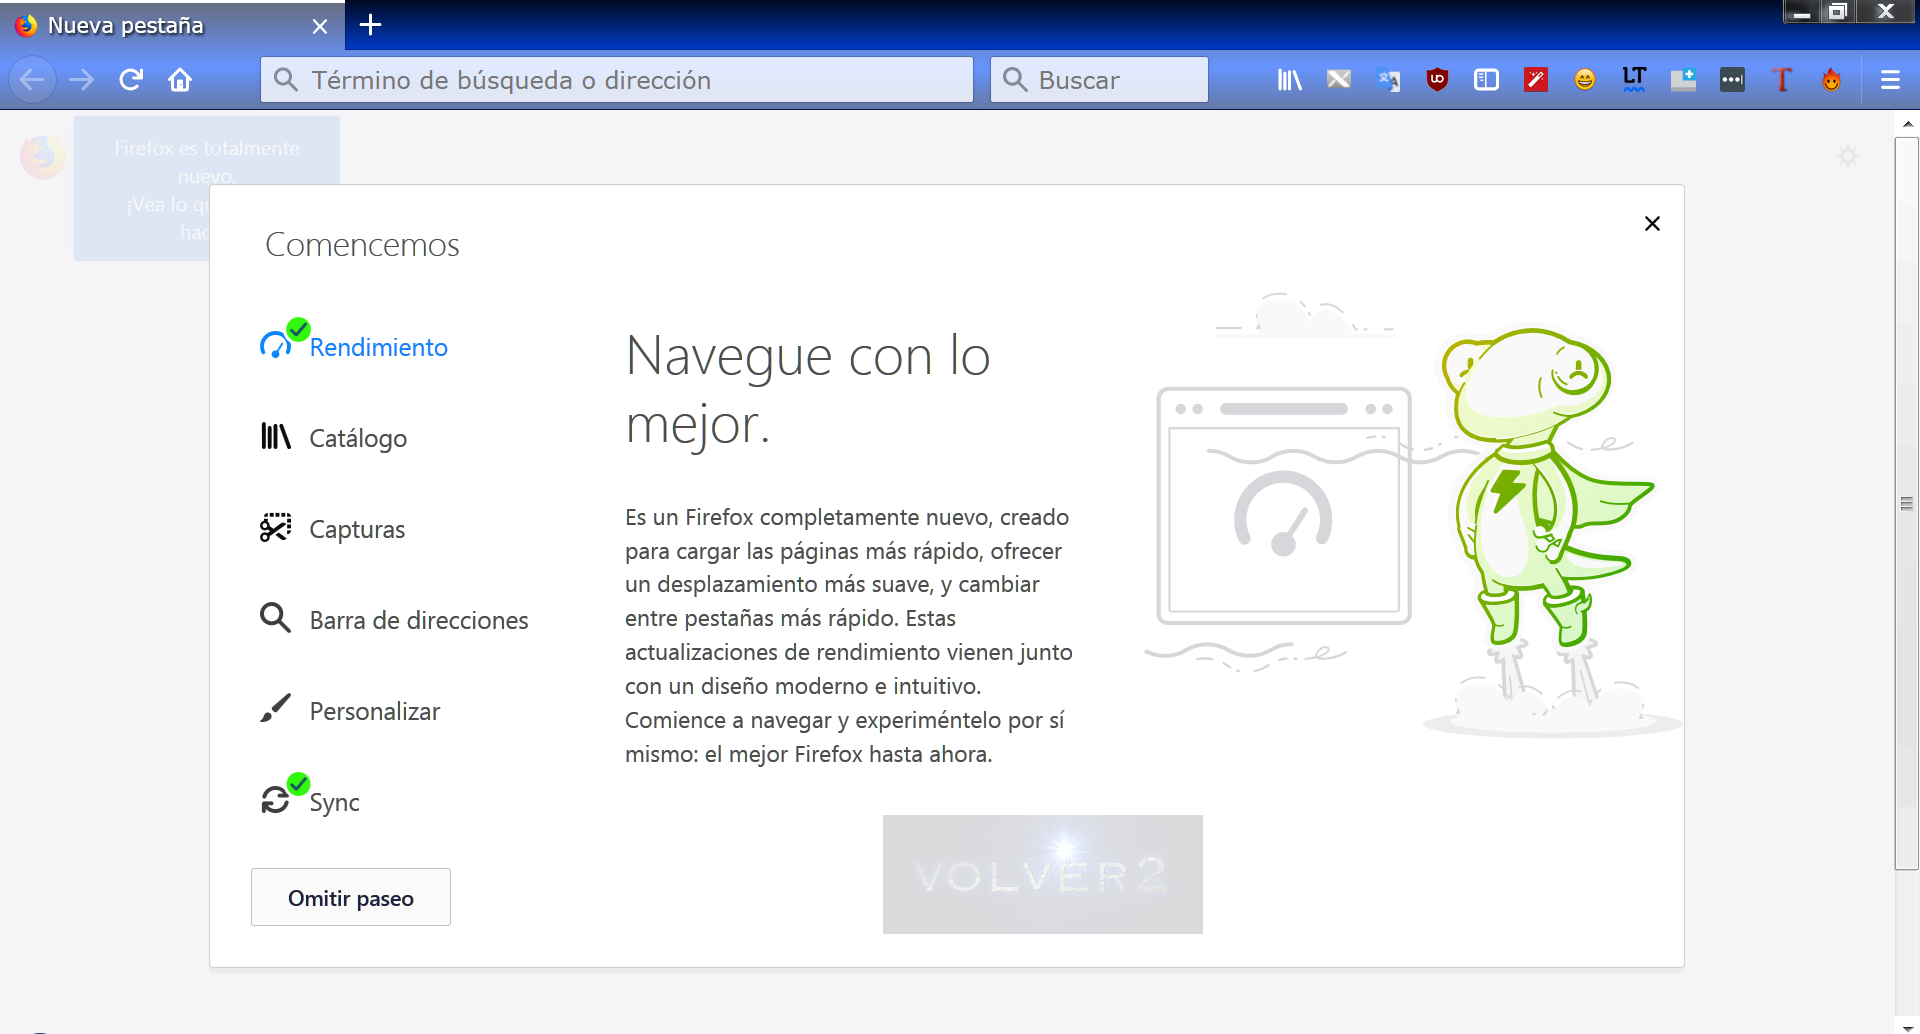Click the VOLVER2 thumbnail image

pyautogui.click(x=1042, y=874)
